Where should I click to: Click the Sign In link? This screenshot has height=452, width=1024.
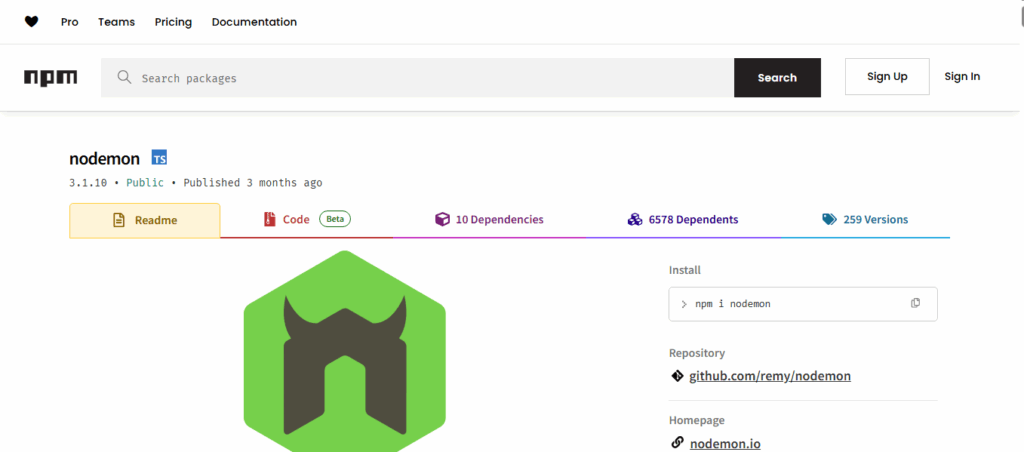[962, 76]
